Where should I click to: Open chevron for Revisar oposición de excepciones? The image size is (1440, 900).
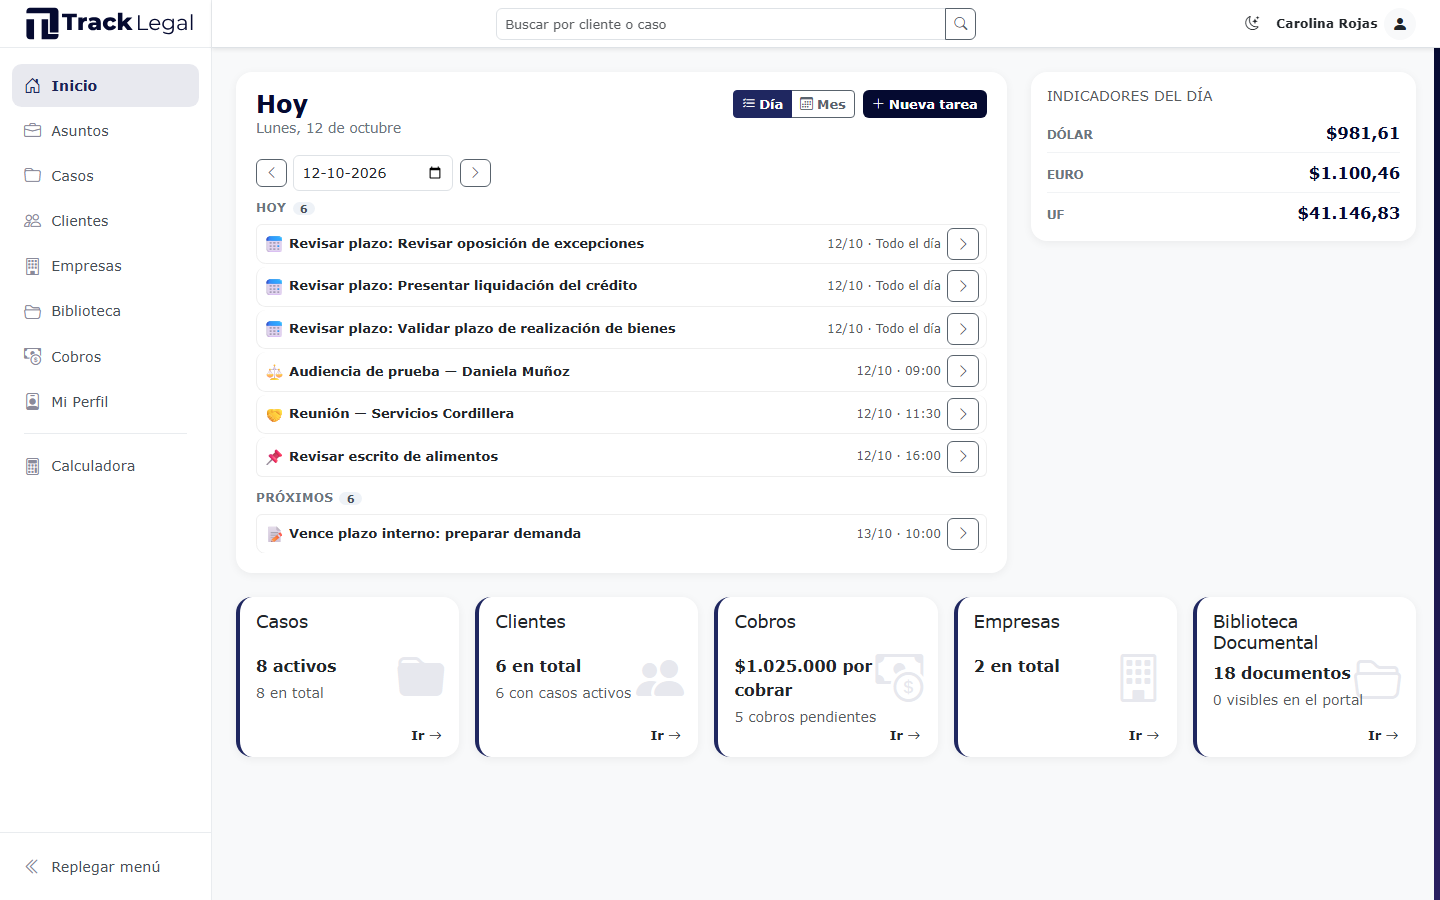tap(963, 244)
